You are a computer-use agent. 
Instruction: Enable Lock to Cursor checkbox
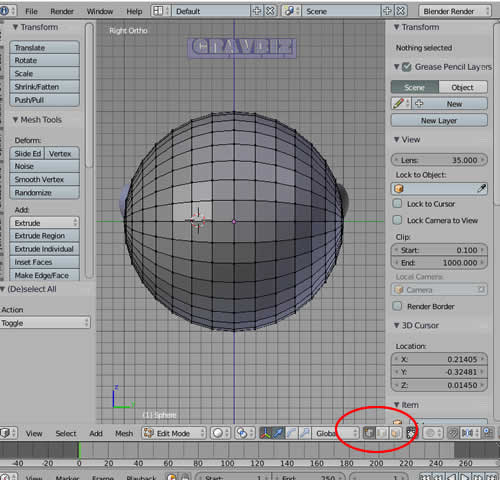pos(397,203)
